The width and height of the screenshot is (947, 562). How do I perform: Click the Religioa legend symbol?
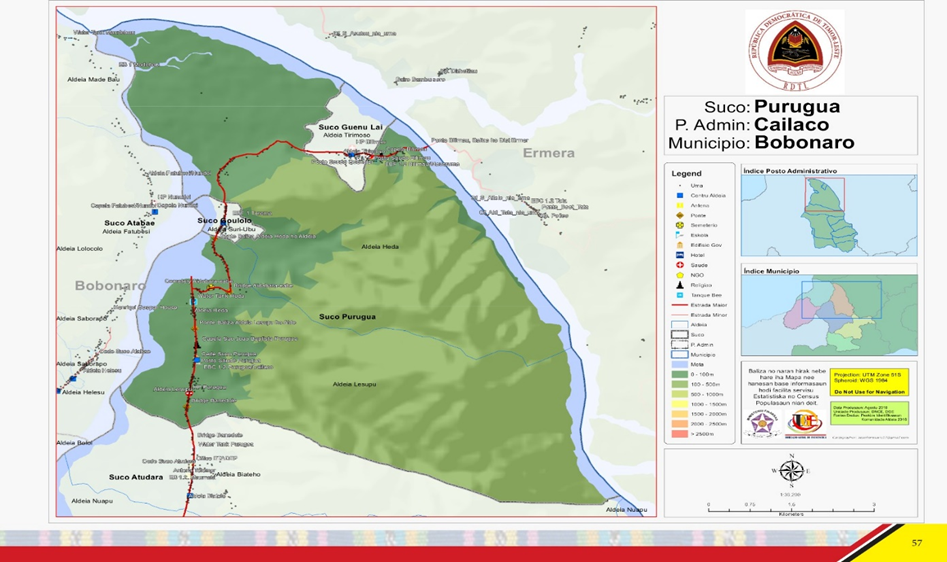point(680,285)
